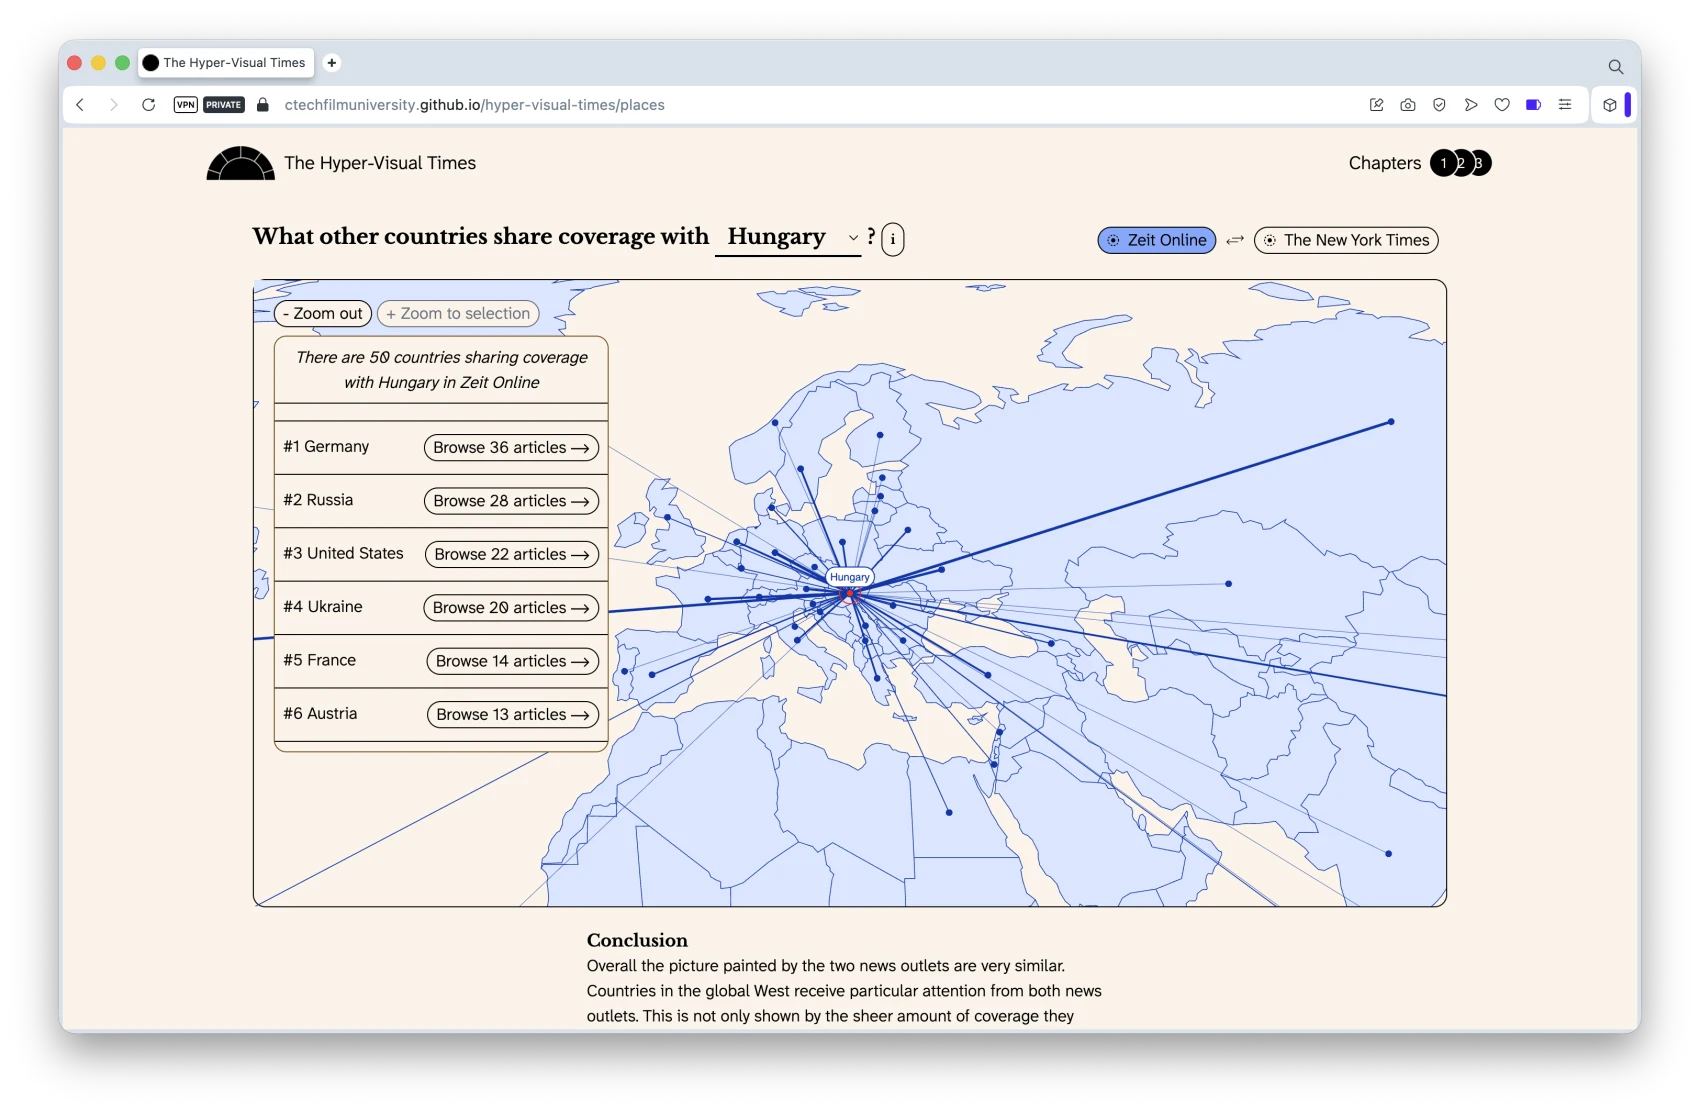Go to chapter 2
This screenshot has height=1111, width=1700.
pos(1462,163)
